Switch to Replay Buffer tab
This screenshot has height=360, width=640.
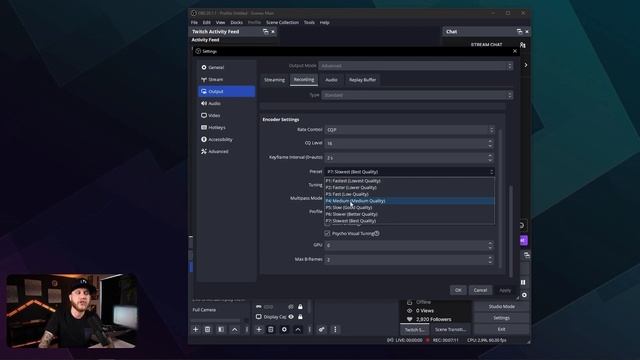coord(362,80)
